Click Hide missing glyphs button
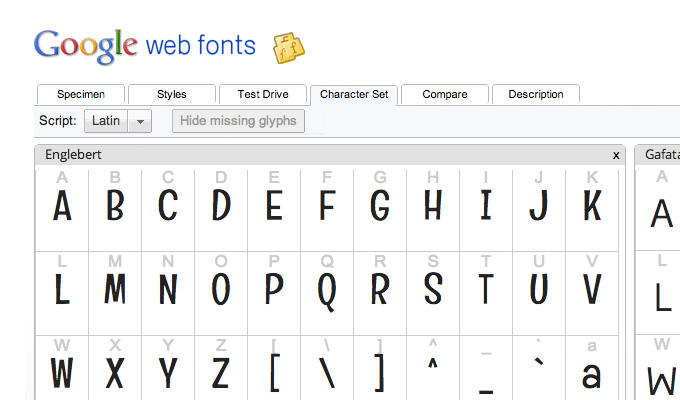This screenshot has width=680, height=400. point(238,121)
